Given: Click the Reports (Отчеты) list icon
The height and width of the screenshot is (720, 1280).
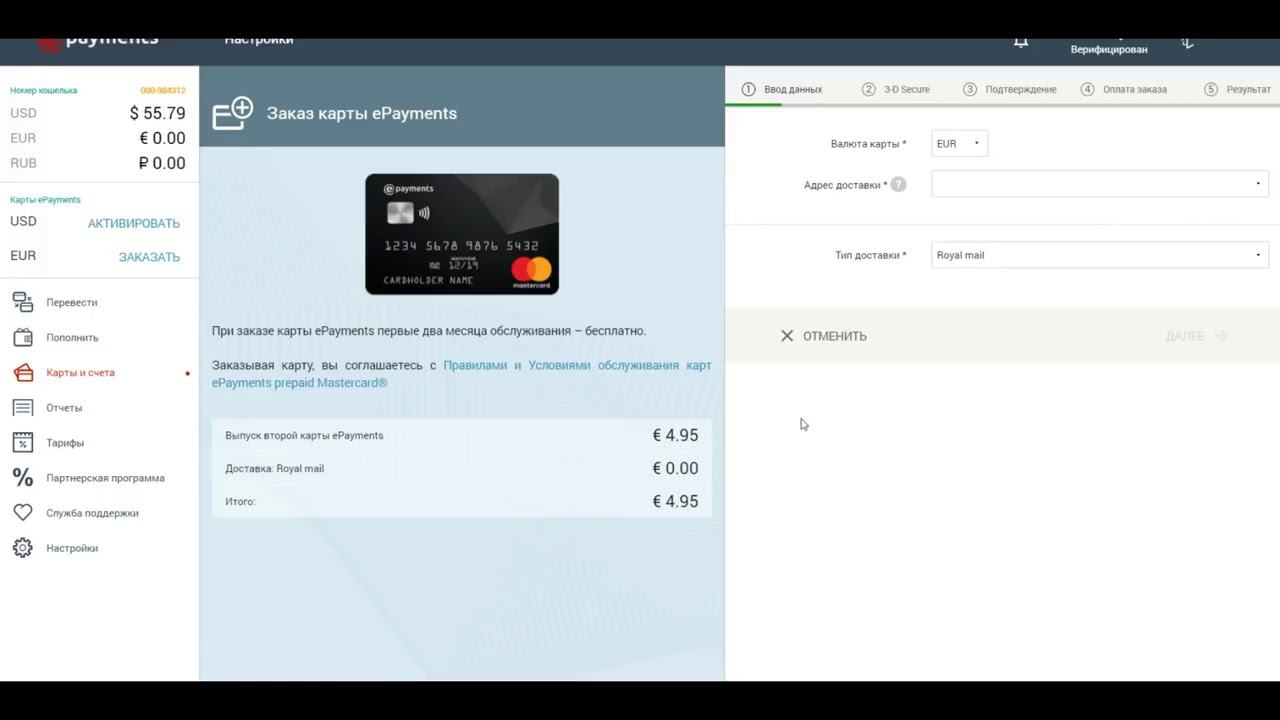Looking at the screenshot, I should (22, 407).
